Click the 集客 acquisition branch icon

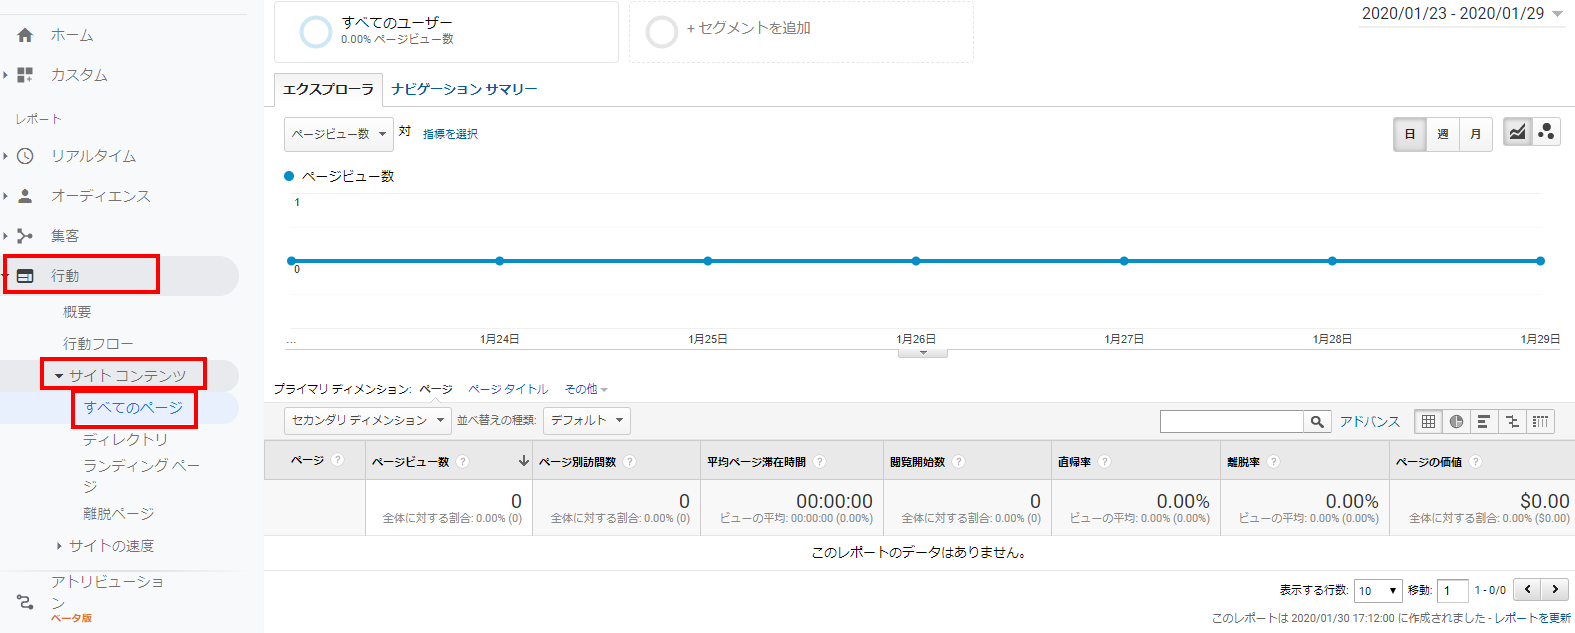(25, 236)
